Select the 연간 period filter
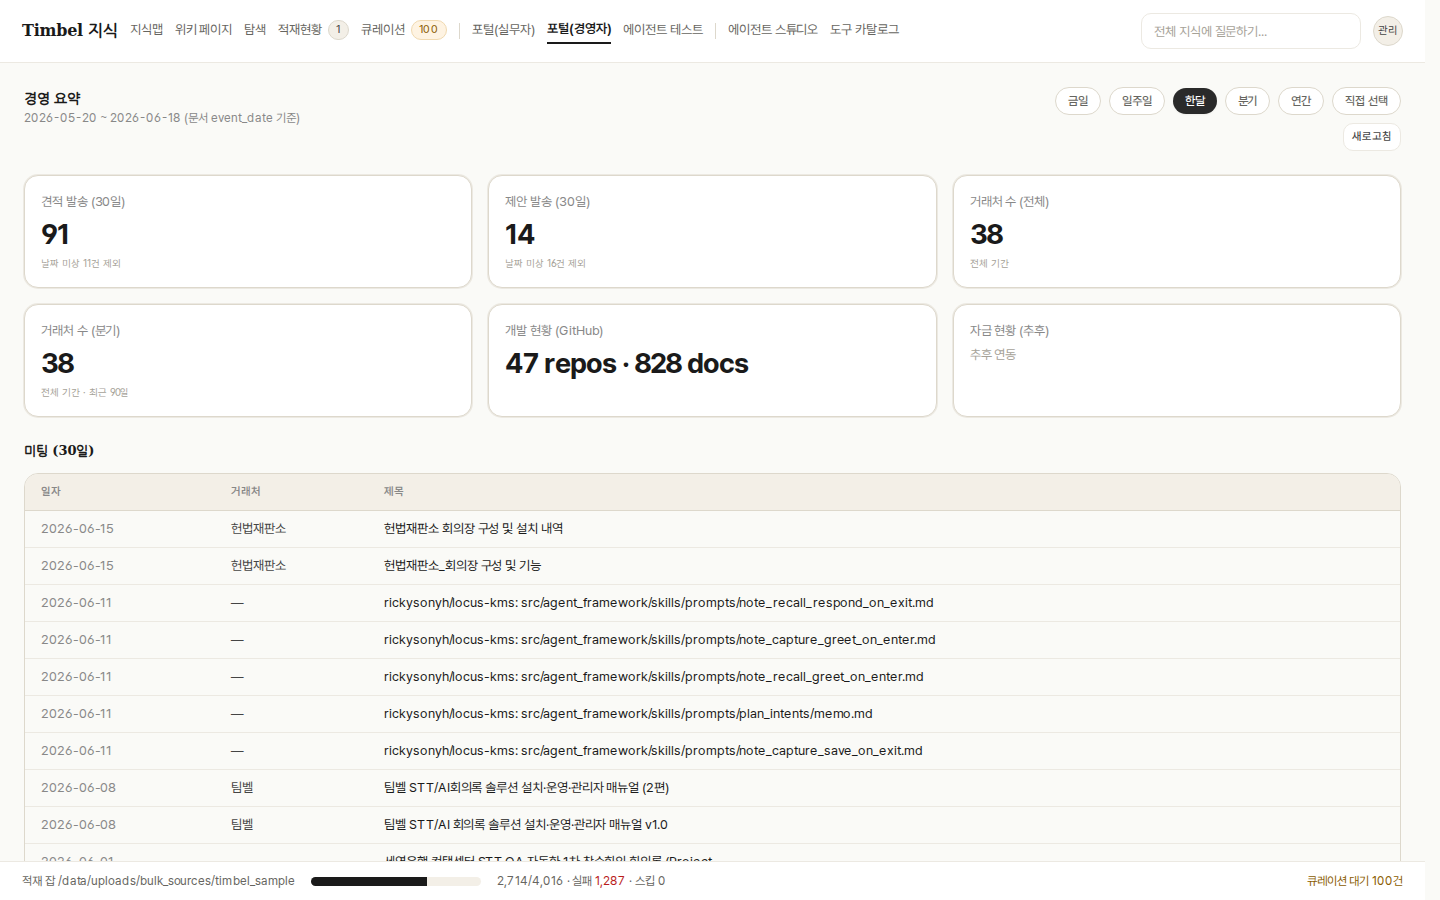Screen dimensions: 1440x900 click(1301, 101)
